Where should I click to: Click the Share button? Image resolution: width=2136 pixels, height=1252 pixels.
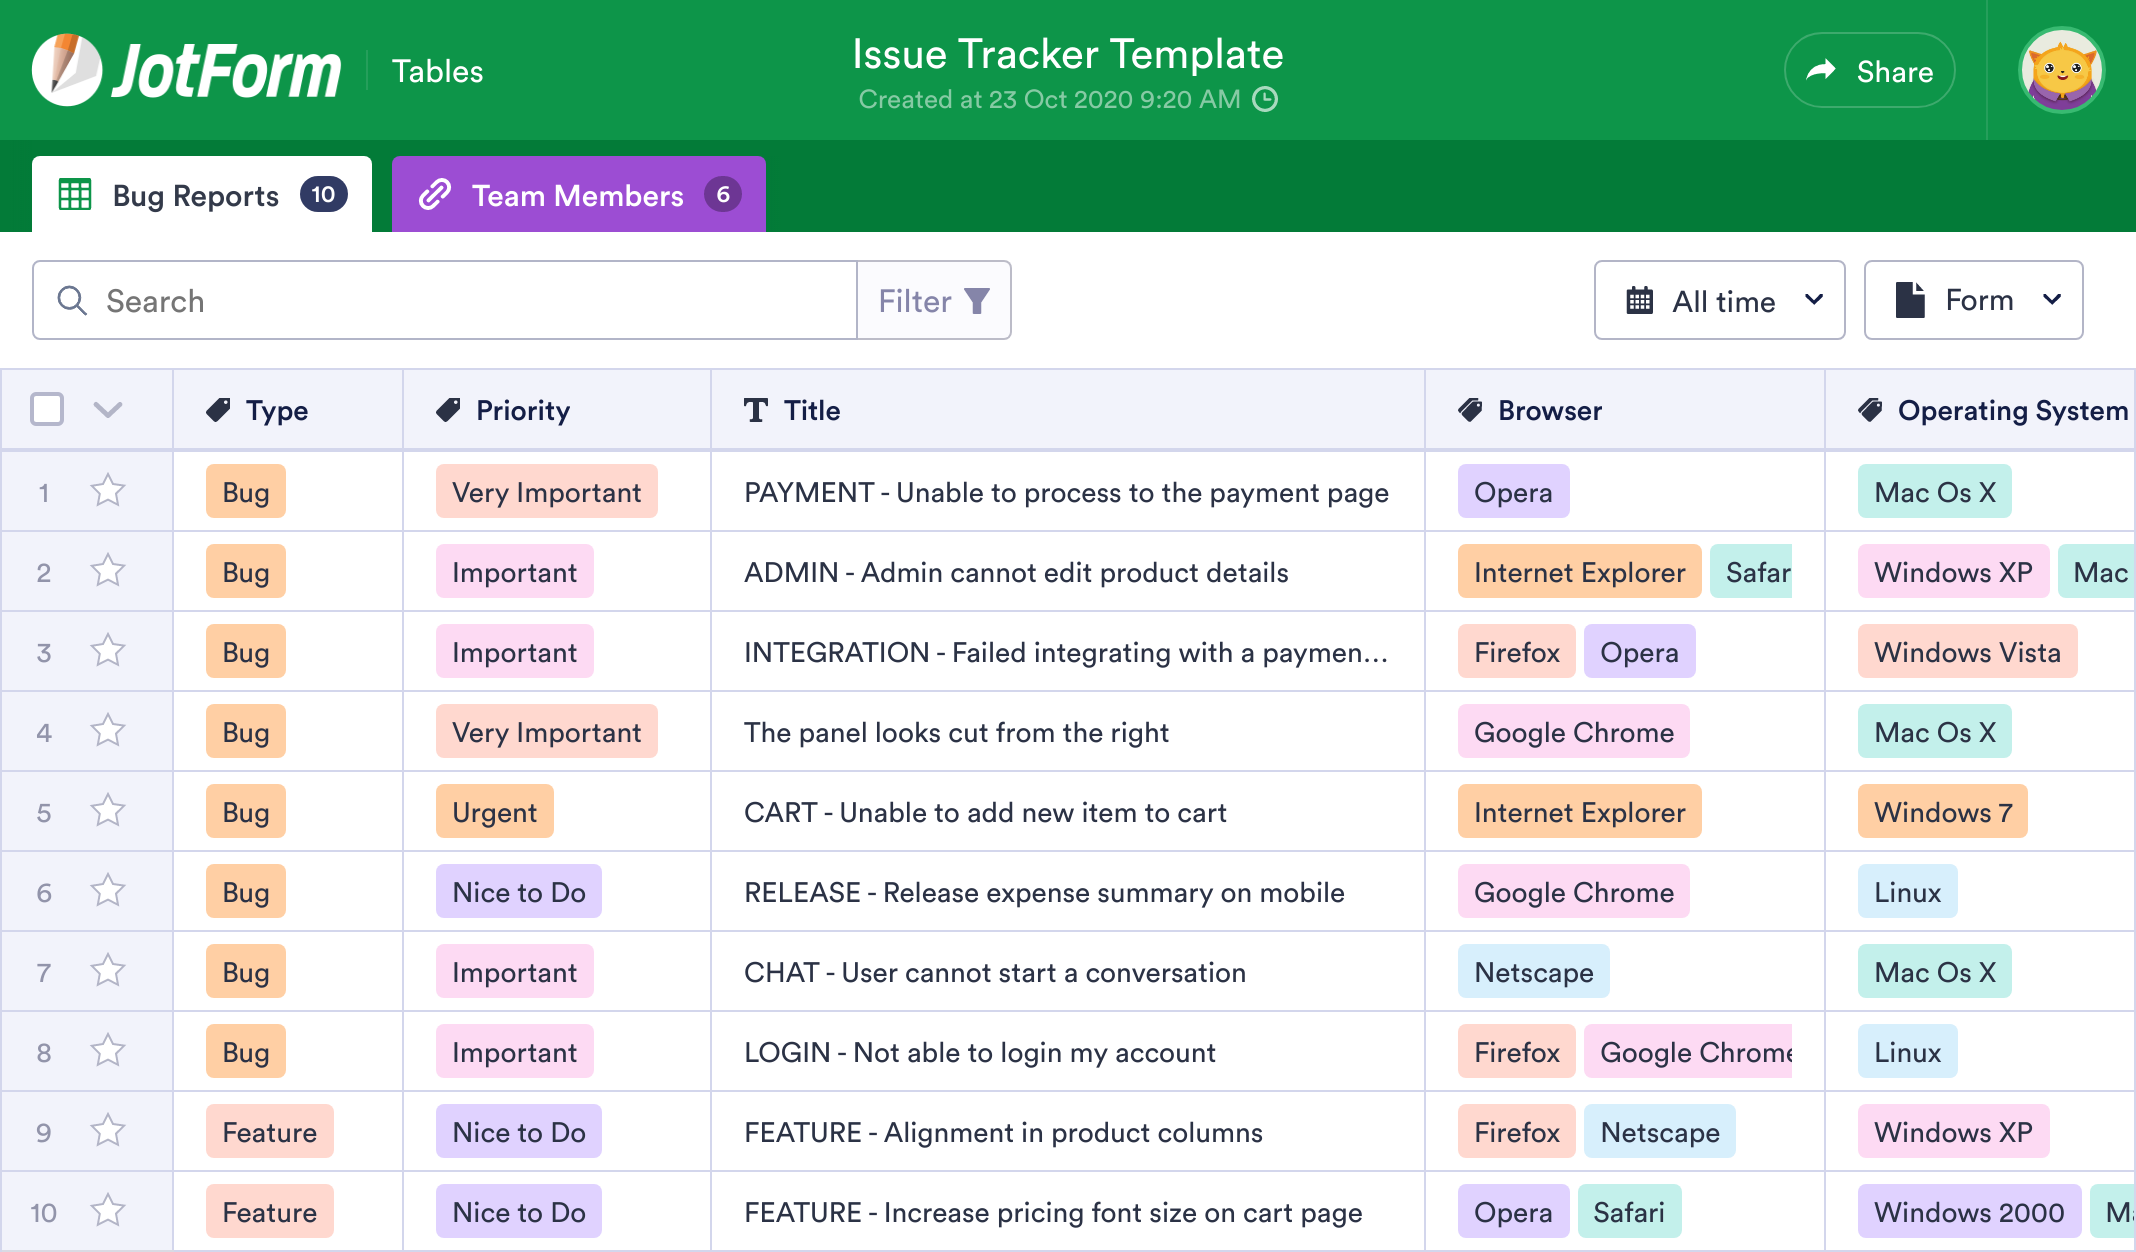(1869, 70)
